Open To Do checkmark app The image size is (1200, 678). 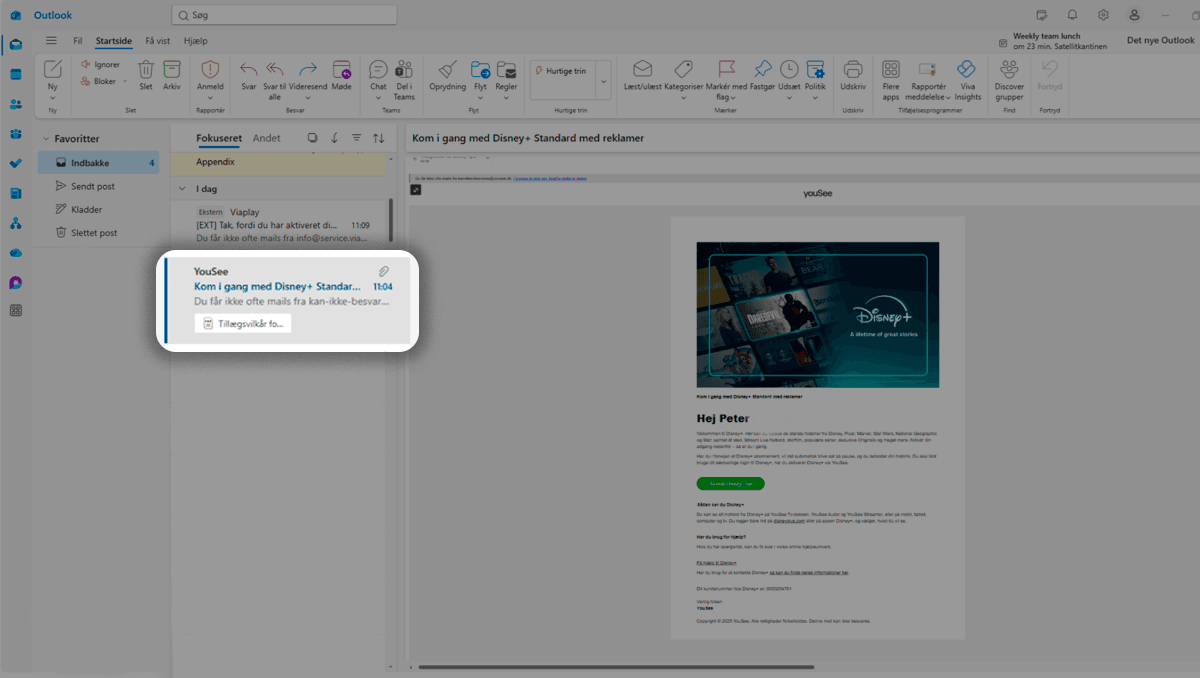coord(15,163)
